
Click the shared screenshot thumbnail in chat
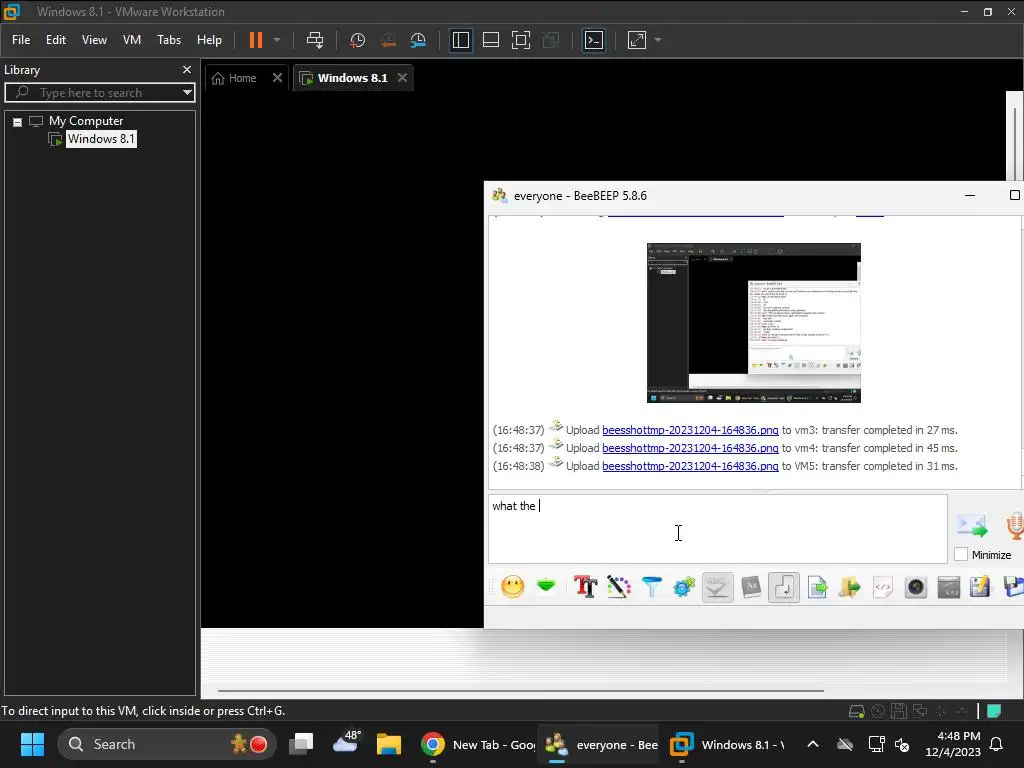754,323
